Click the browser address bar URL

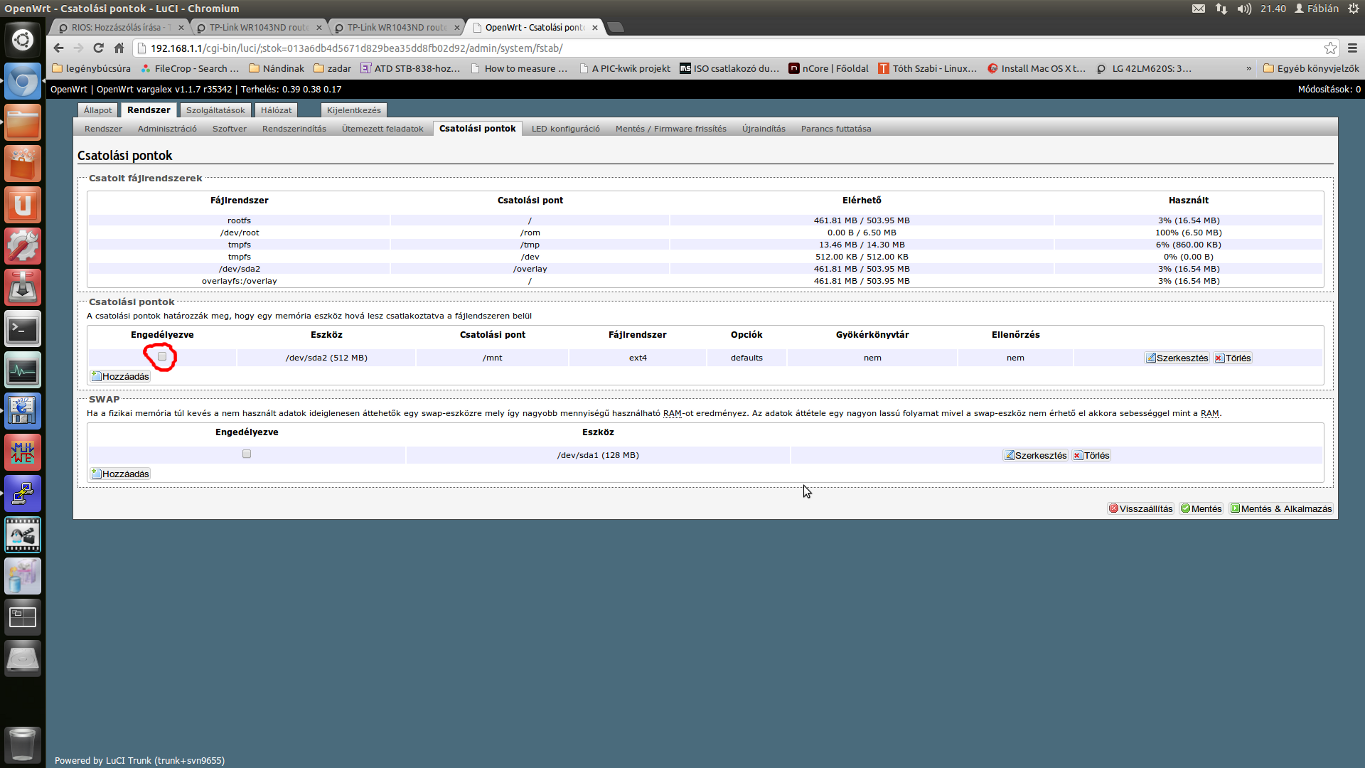356,47
